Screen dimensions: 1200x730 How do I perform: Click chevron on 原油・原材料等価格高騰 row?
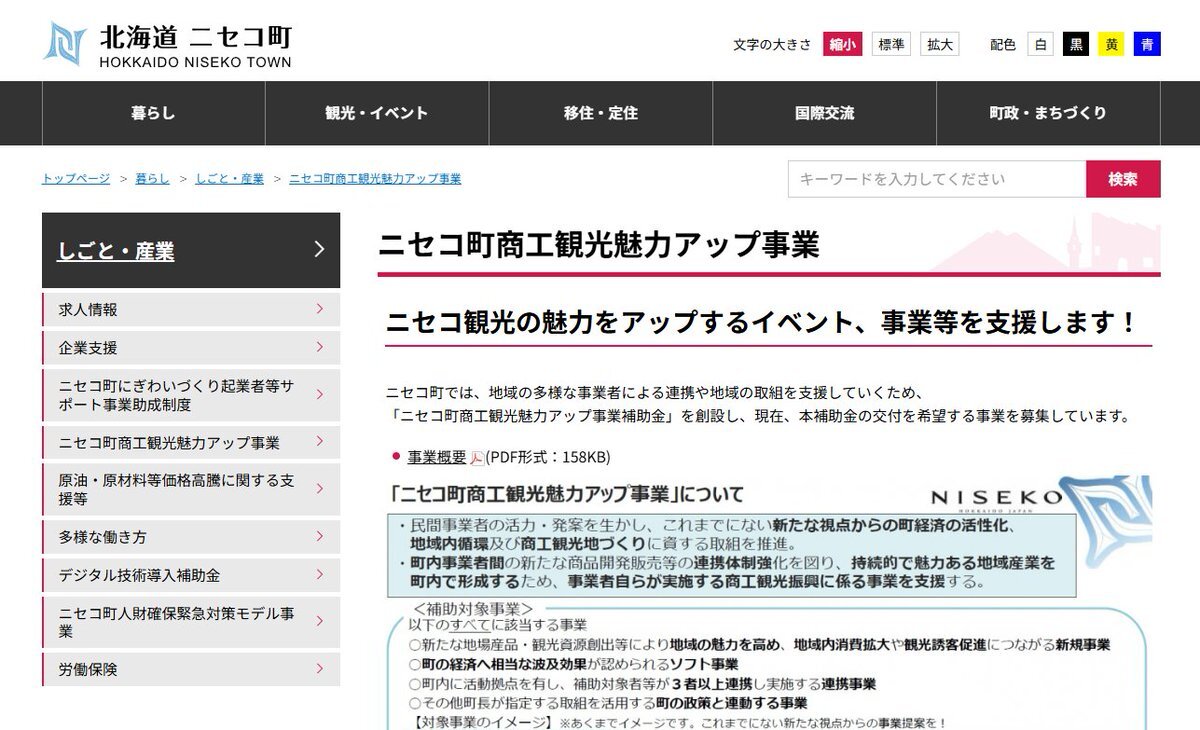(x=319, y=488)
